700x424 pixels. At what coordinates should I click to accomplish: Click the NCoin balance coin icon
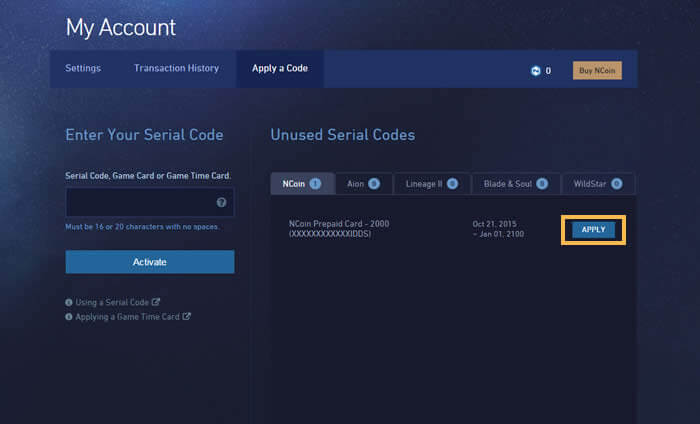[535, 71]
